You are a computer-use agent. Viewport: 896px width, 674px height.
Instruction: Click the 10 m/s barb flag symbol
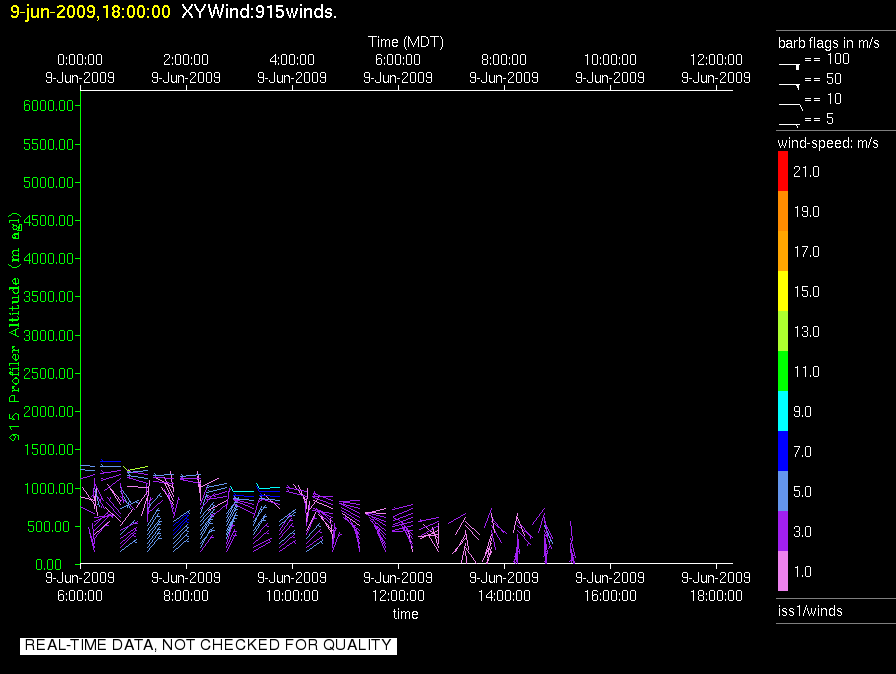790,102
